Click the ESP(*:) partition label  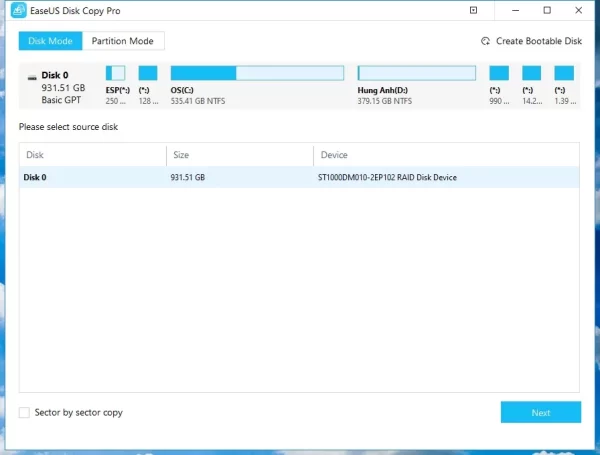click(118, 90)
